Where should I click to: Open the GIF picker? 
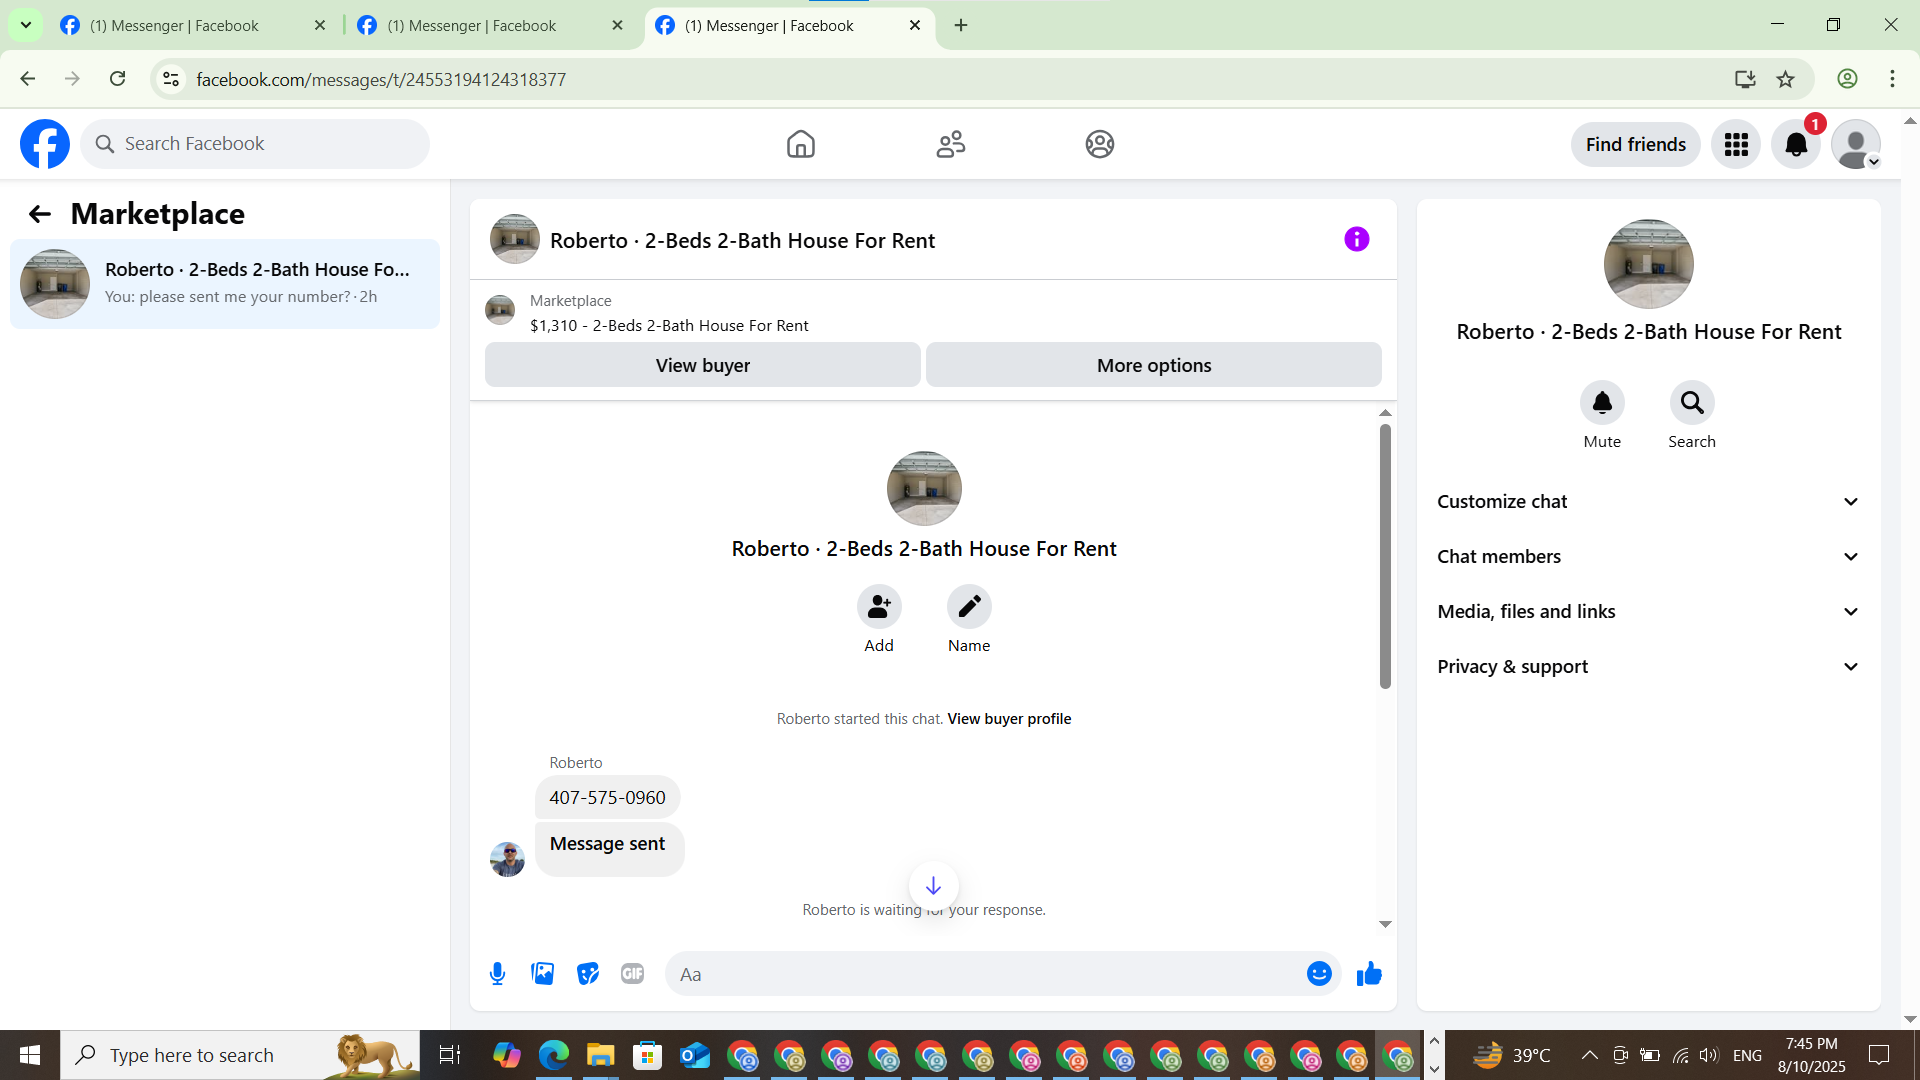click(x=632, y=973)
